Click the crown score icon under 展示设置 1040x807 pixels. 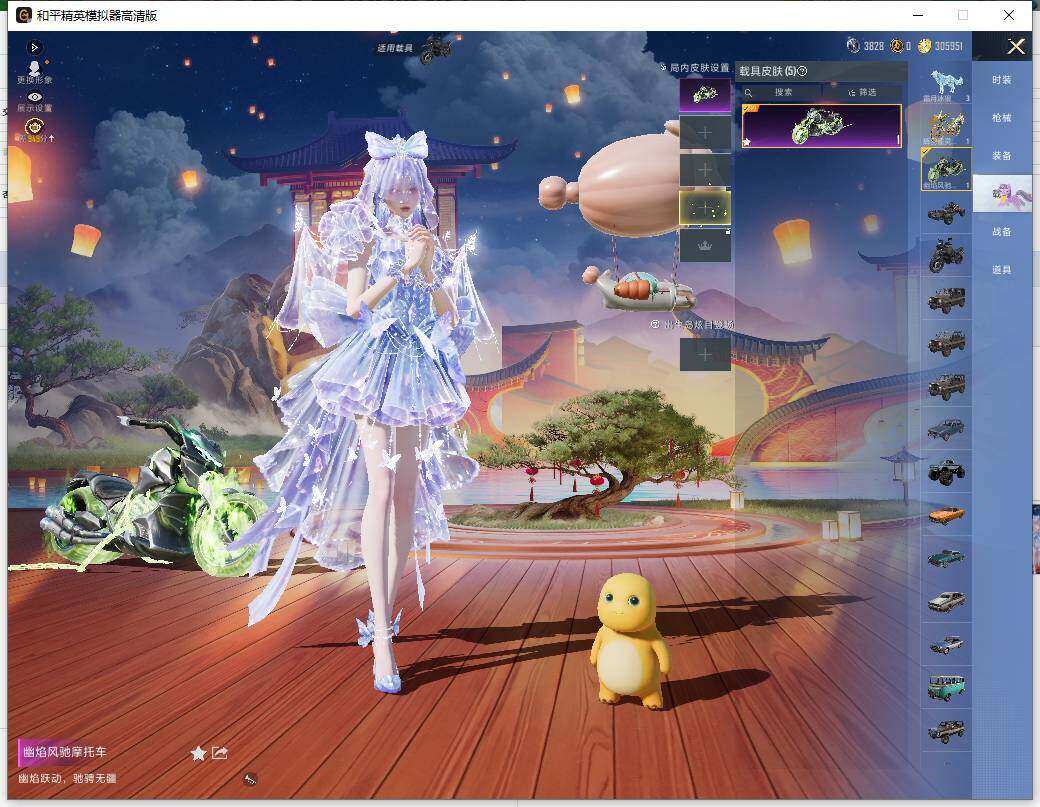[34, 127]
